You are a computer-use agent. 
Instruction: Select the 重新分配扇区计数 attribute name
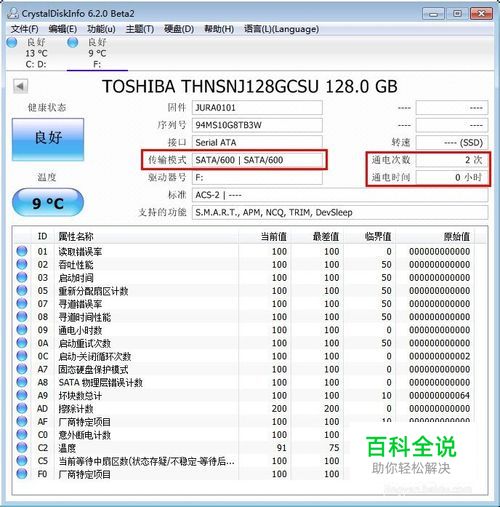pos(93,291)
